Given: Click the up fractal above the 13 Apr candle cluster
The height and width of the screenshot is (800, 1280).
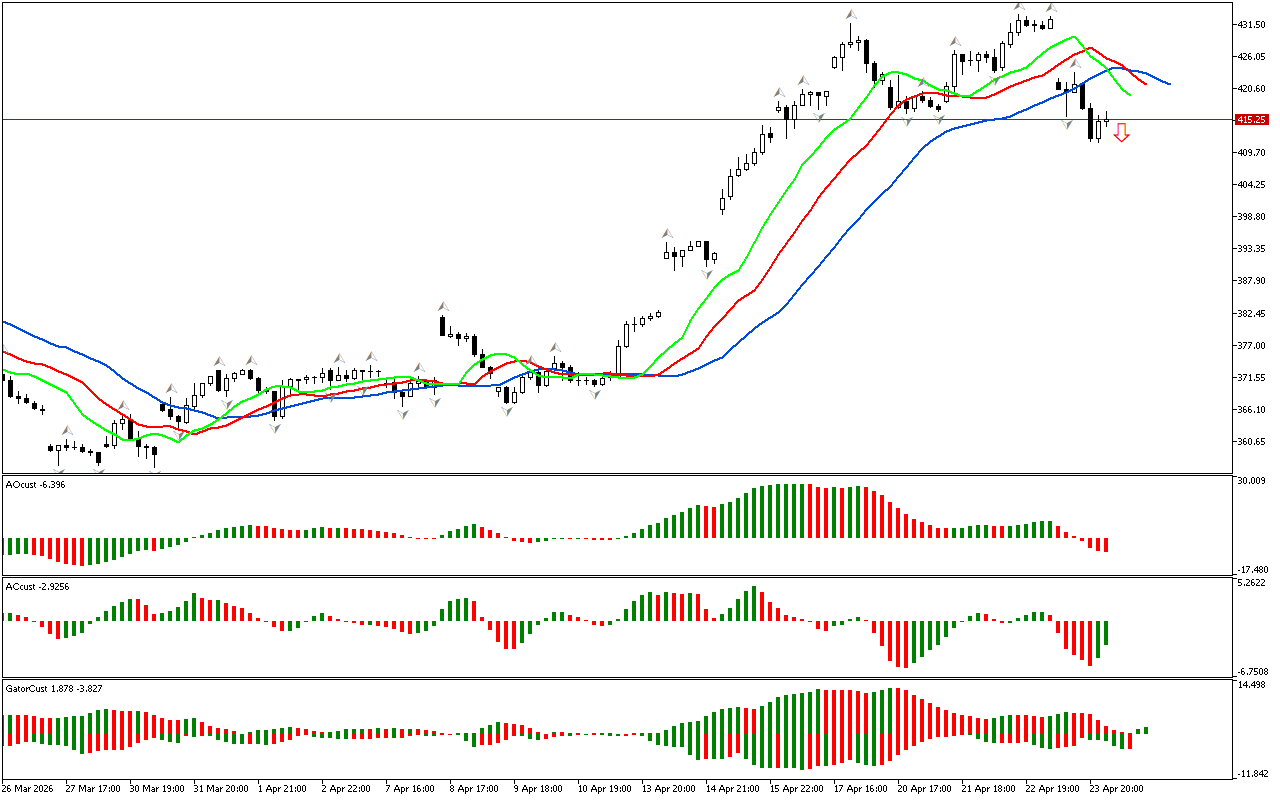Looking at the screenshot, I should click(667, 234).
